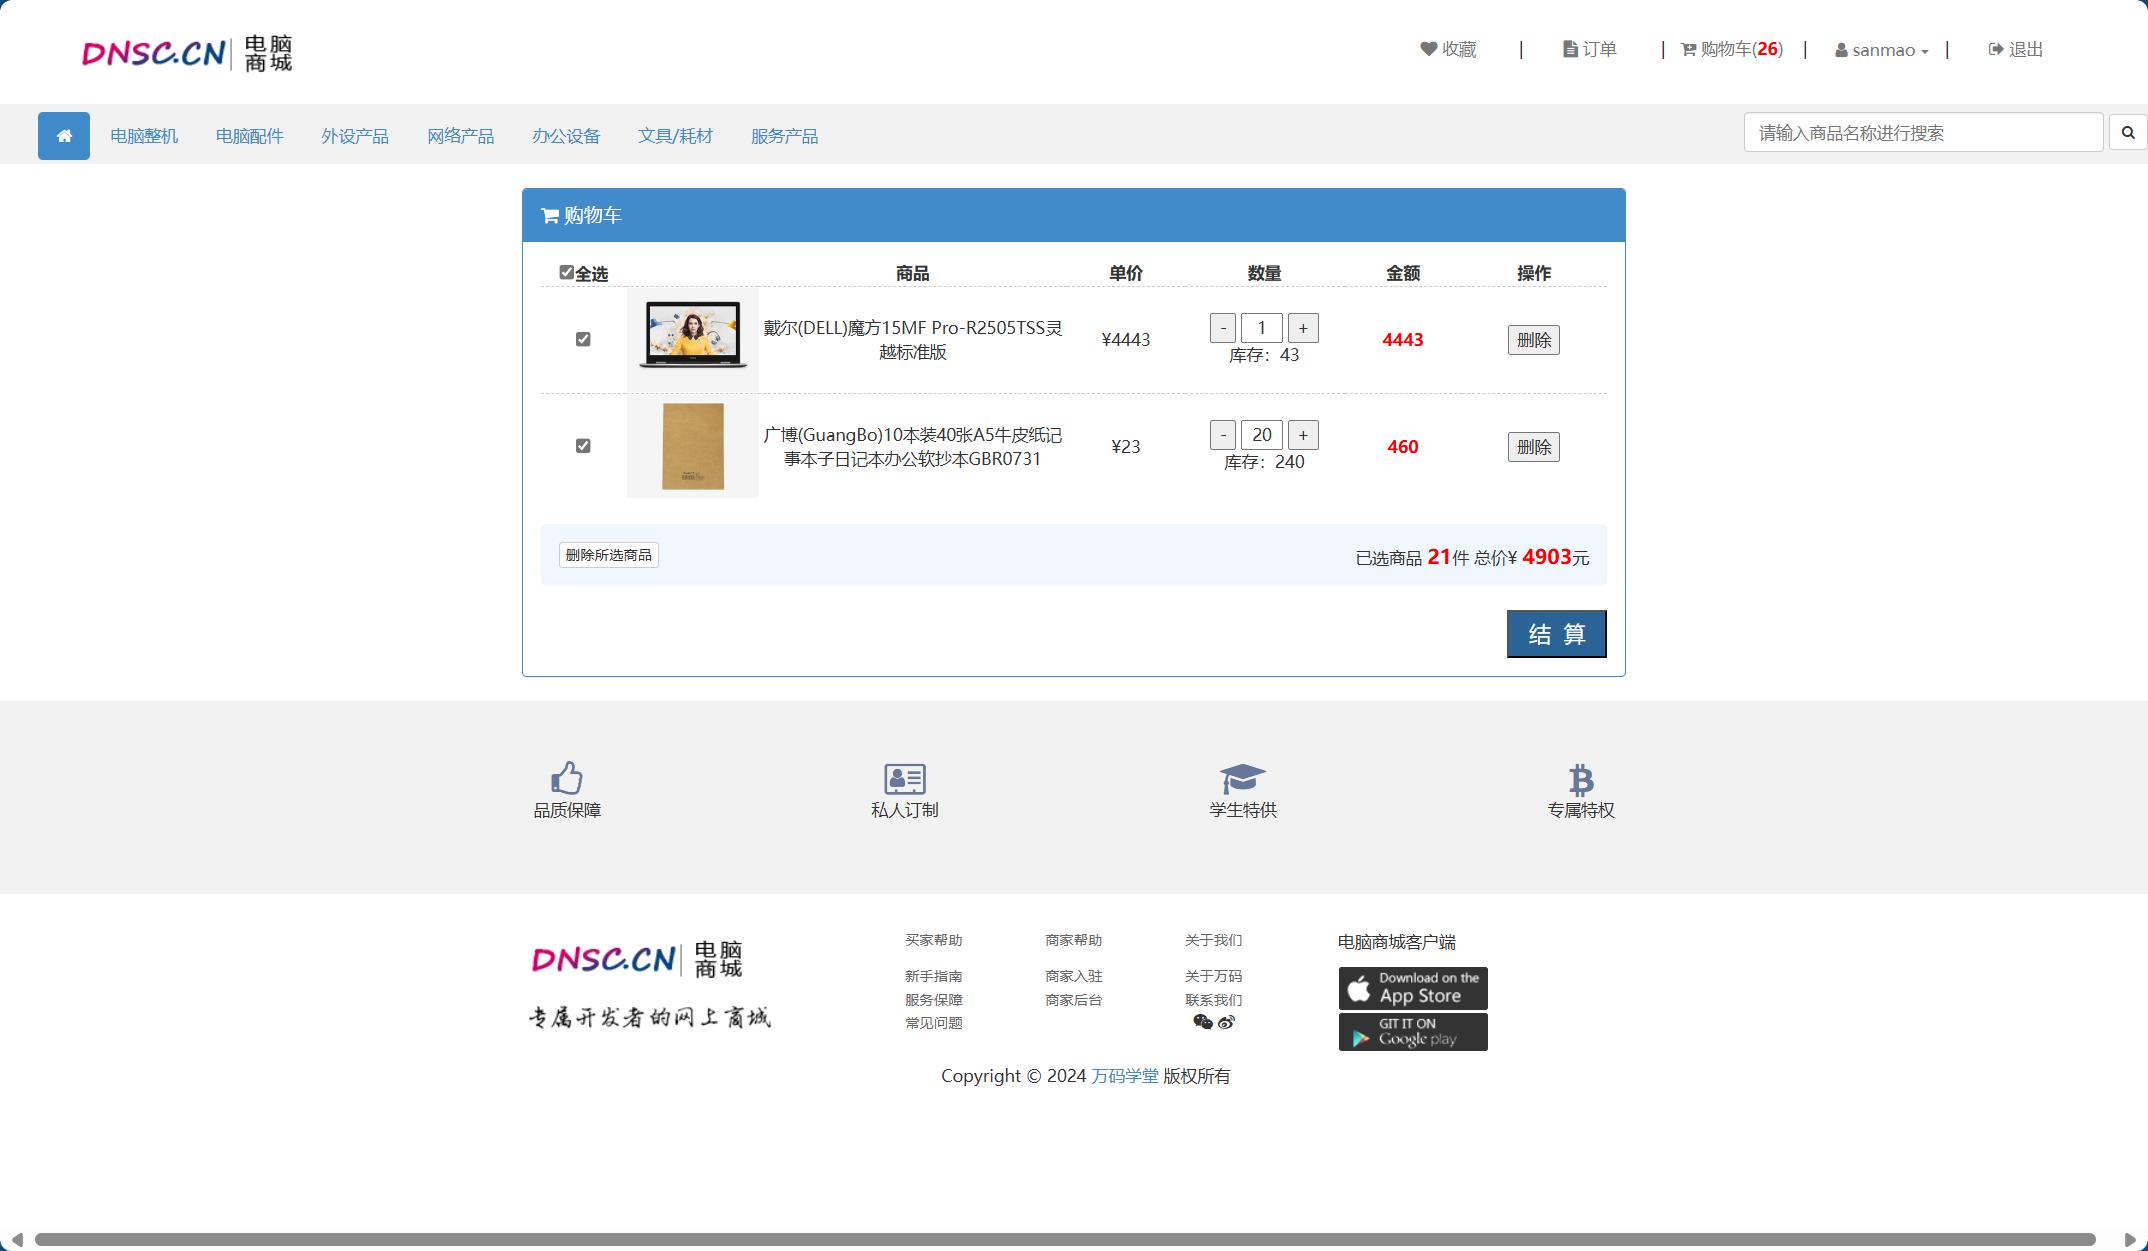Viewport: 2148px width, 1251px height.
Task: Open the 戴尔(DELL)魔方15MF product name
Action: click(x=913, y=340)
